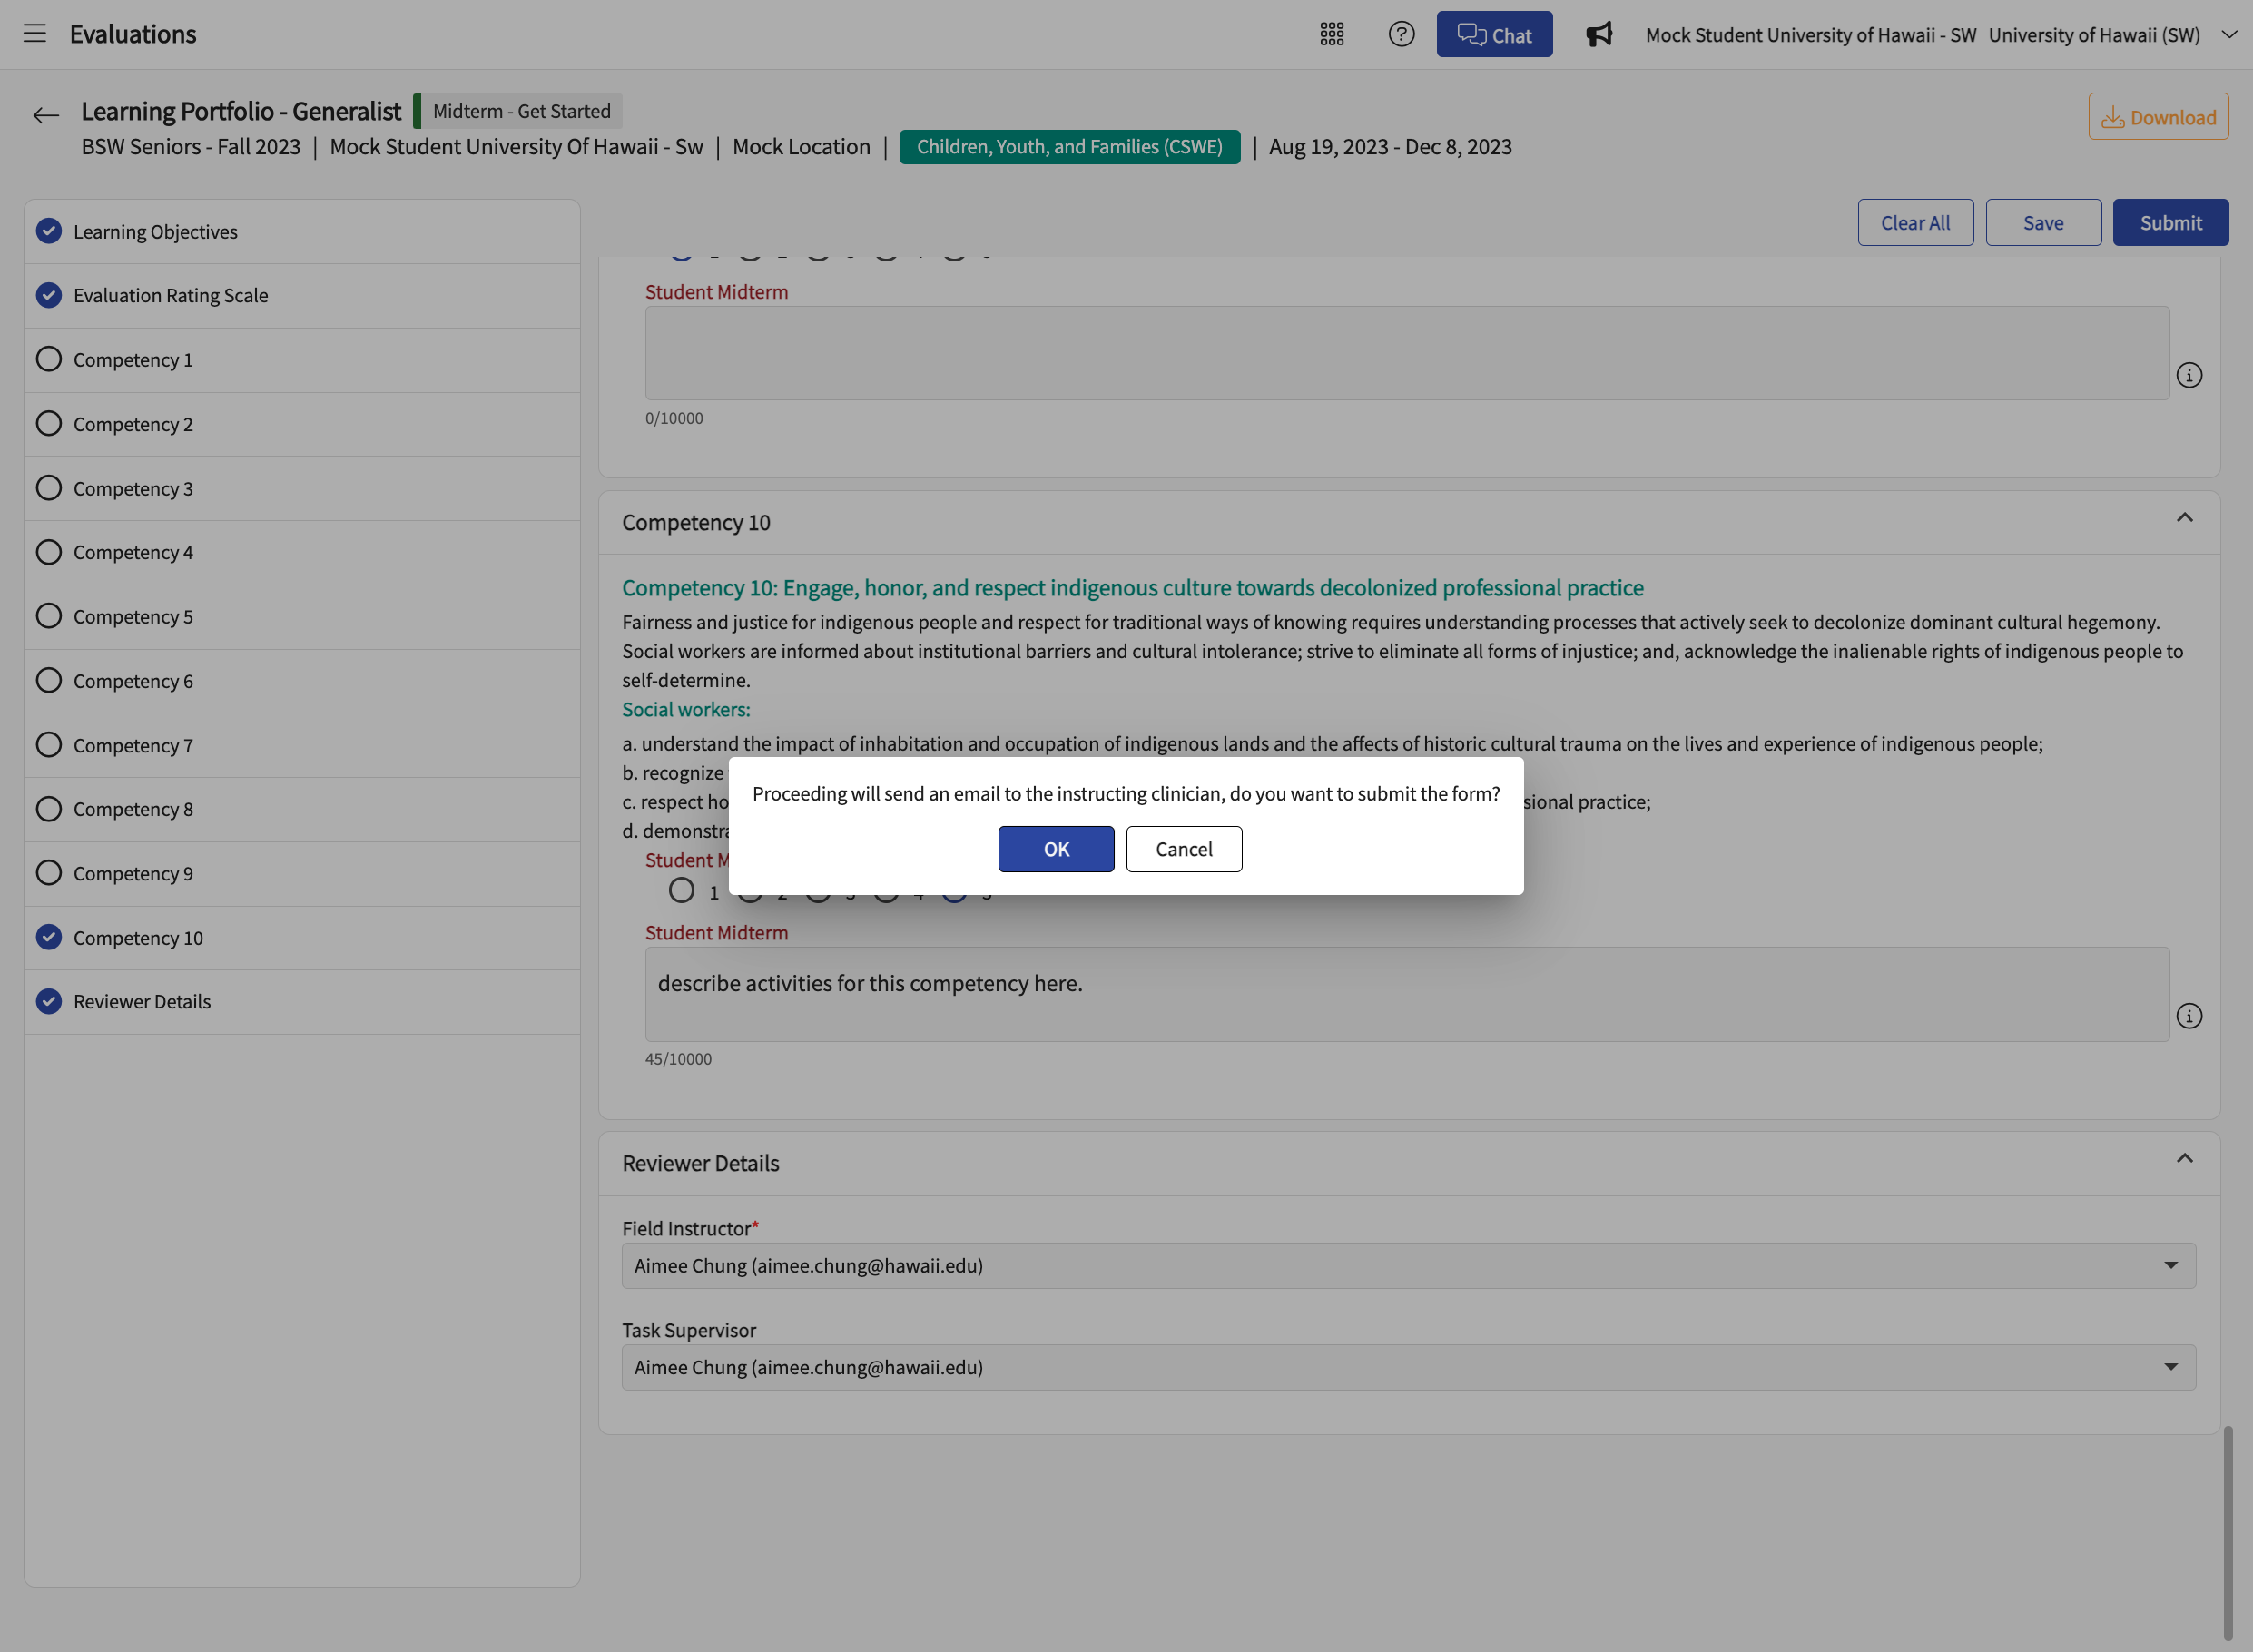This screenshot has height=1652, width=2253.
Task: Jump to Competency 5 in sidebar
Action: 302,617
